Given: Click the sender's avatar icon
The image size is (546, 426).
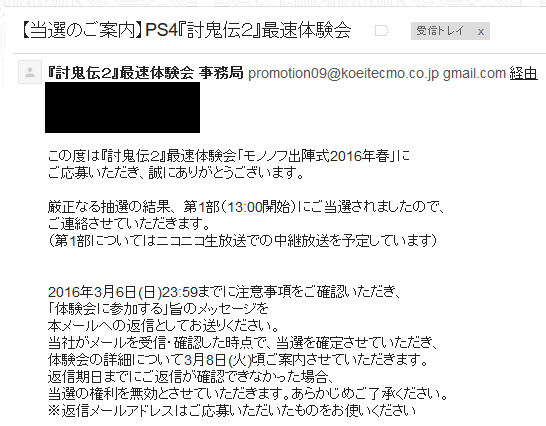Looking at the screenshot, I should [x=30, y=72].
